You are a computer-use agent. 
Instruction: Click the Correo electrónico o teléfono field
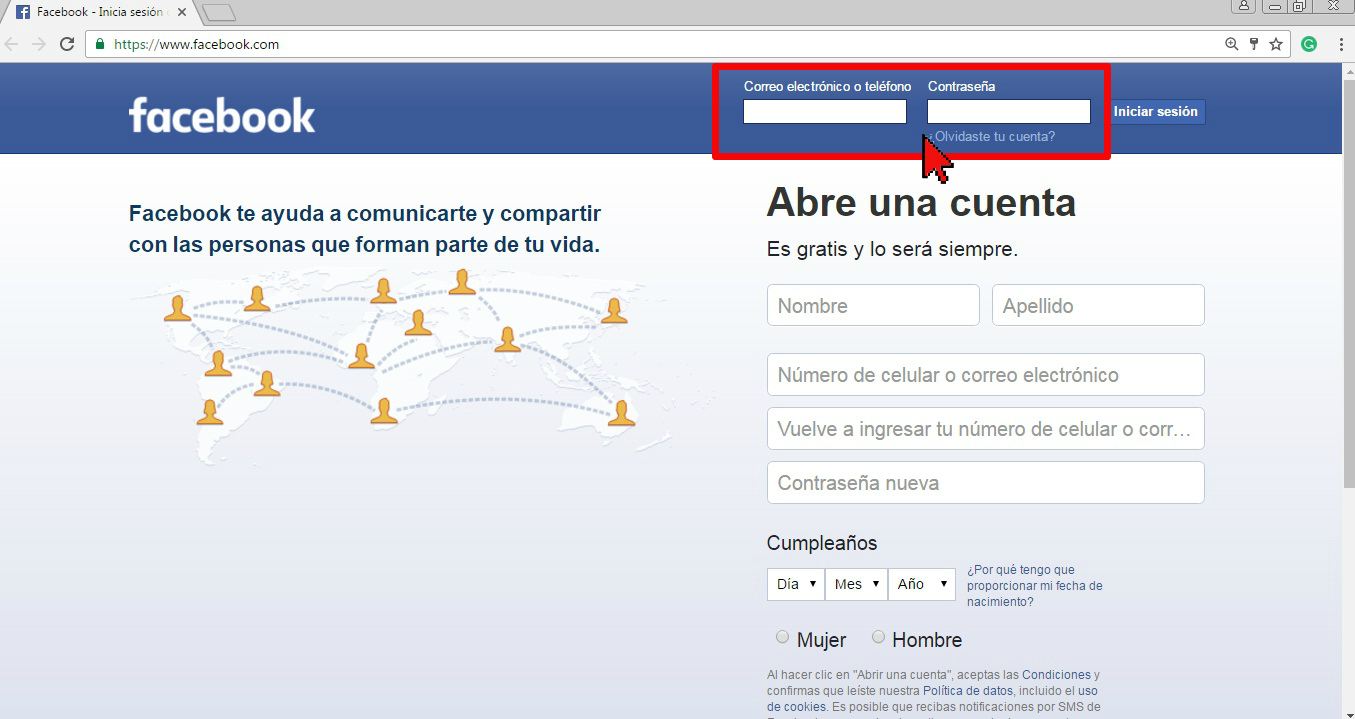pos(825,111)
